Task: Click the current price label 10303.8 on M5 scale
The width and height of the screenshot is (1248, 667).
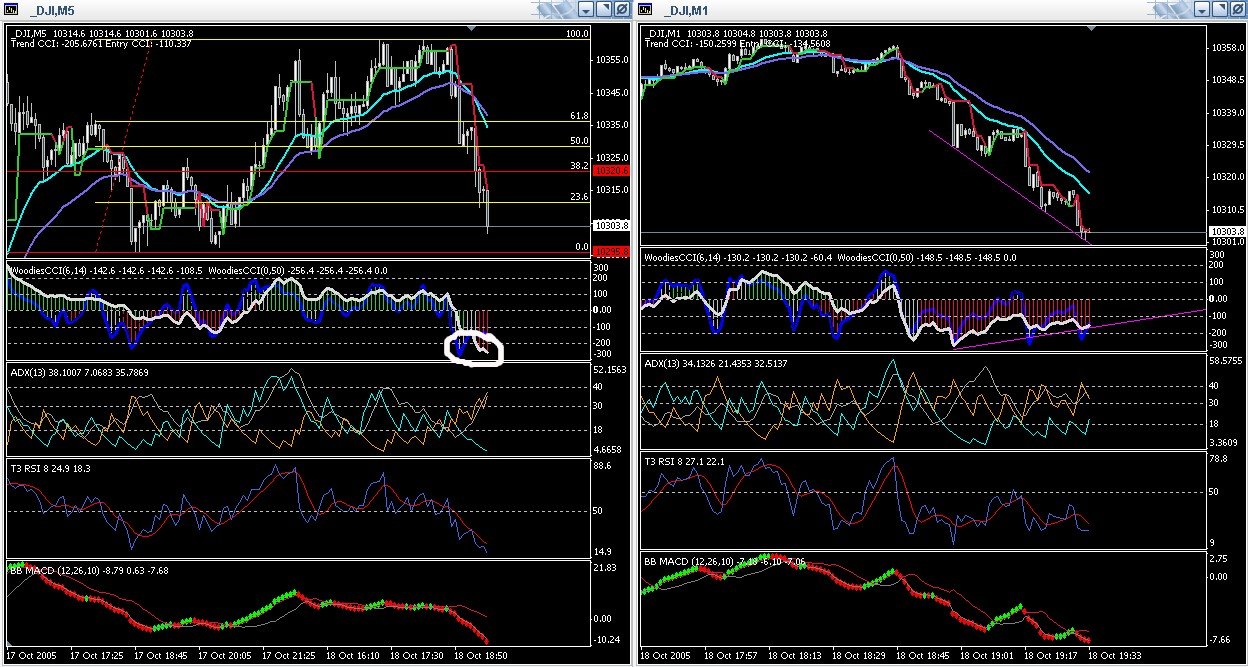Action: point(610,226)
